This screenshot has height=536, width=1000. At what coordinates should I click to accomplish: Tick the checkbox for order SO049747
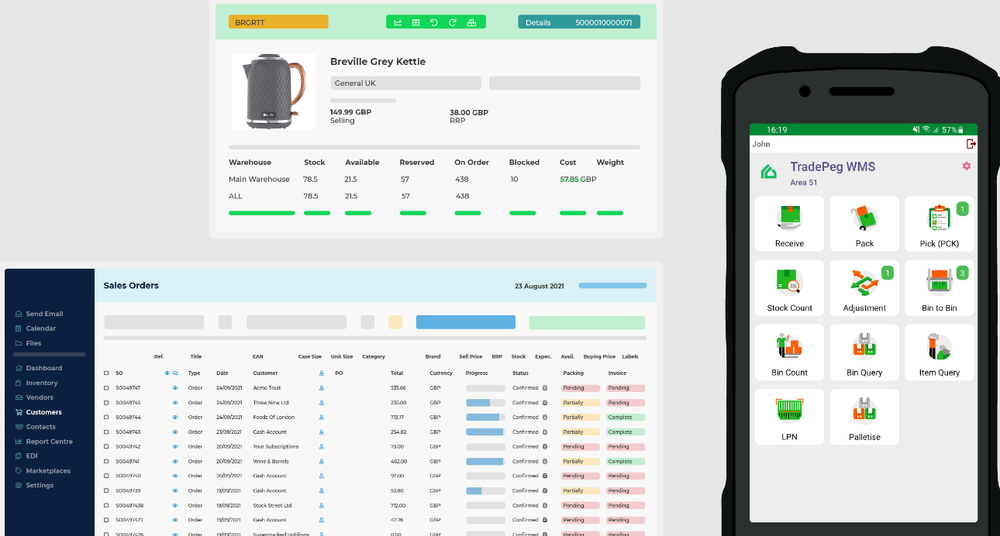click(x=107, y=388)
